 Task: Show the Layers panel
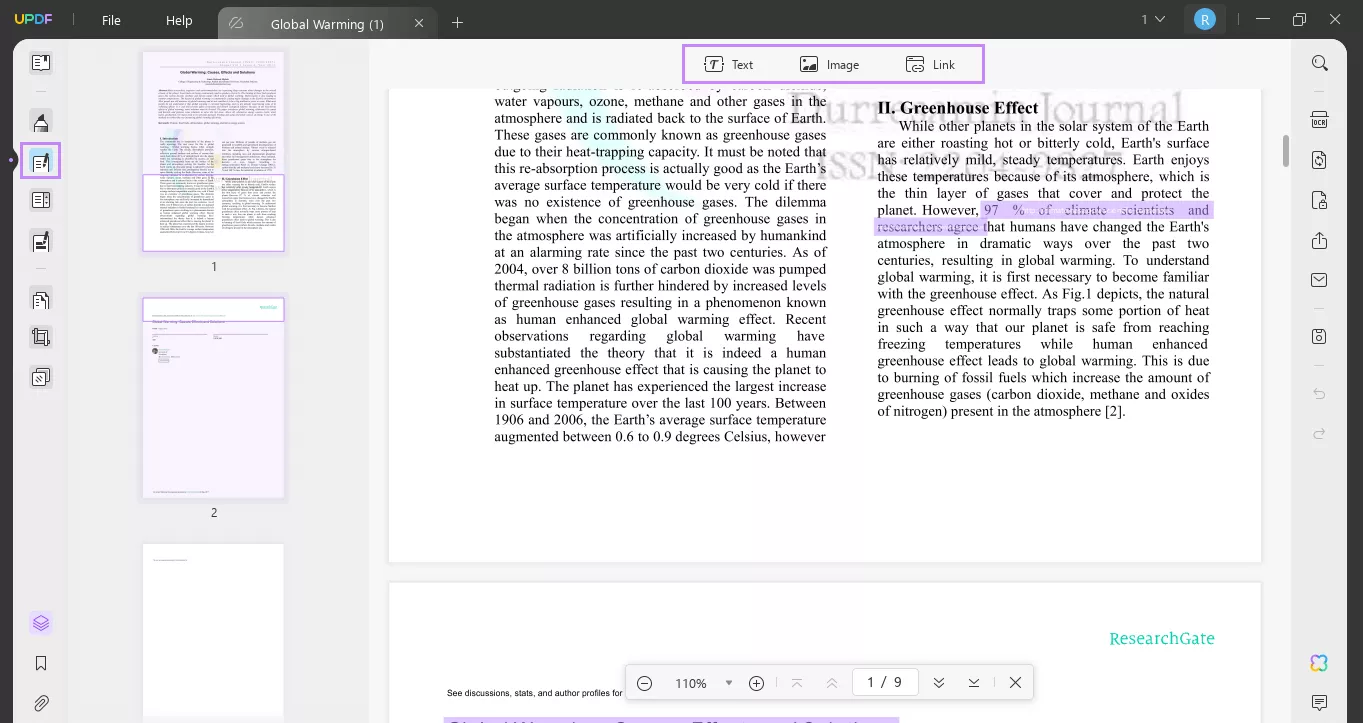(x=40, y=623)
